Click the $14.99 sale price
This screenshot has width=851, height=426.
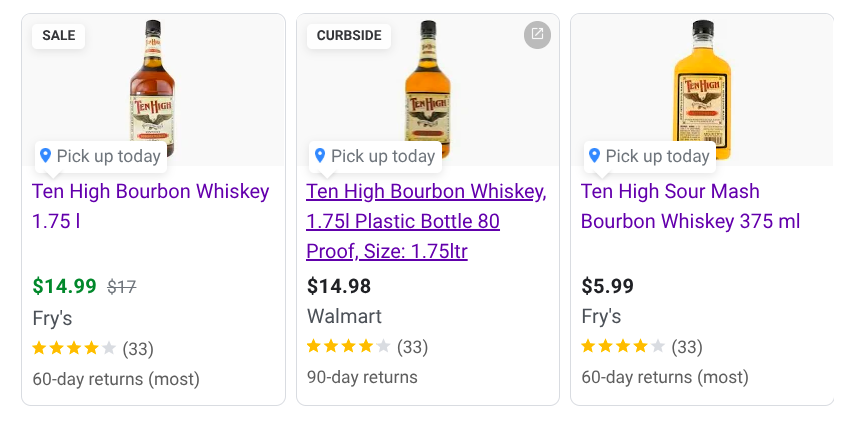click(x=64, y=287)
